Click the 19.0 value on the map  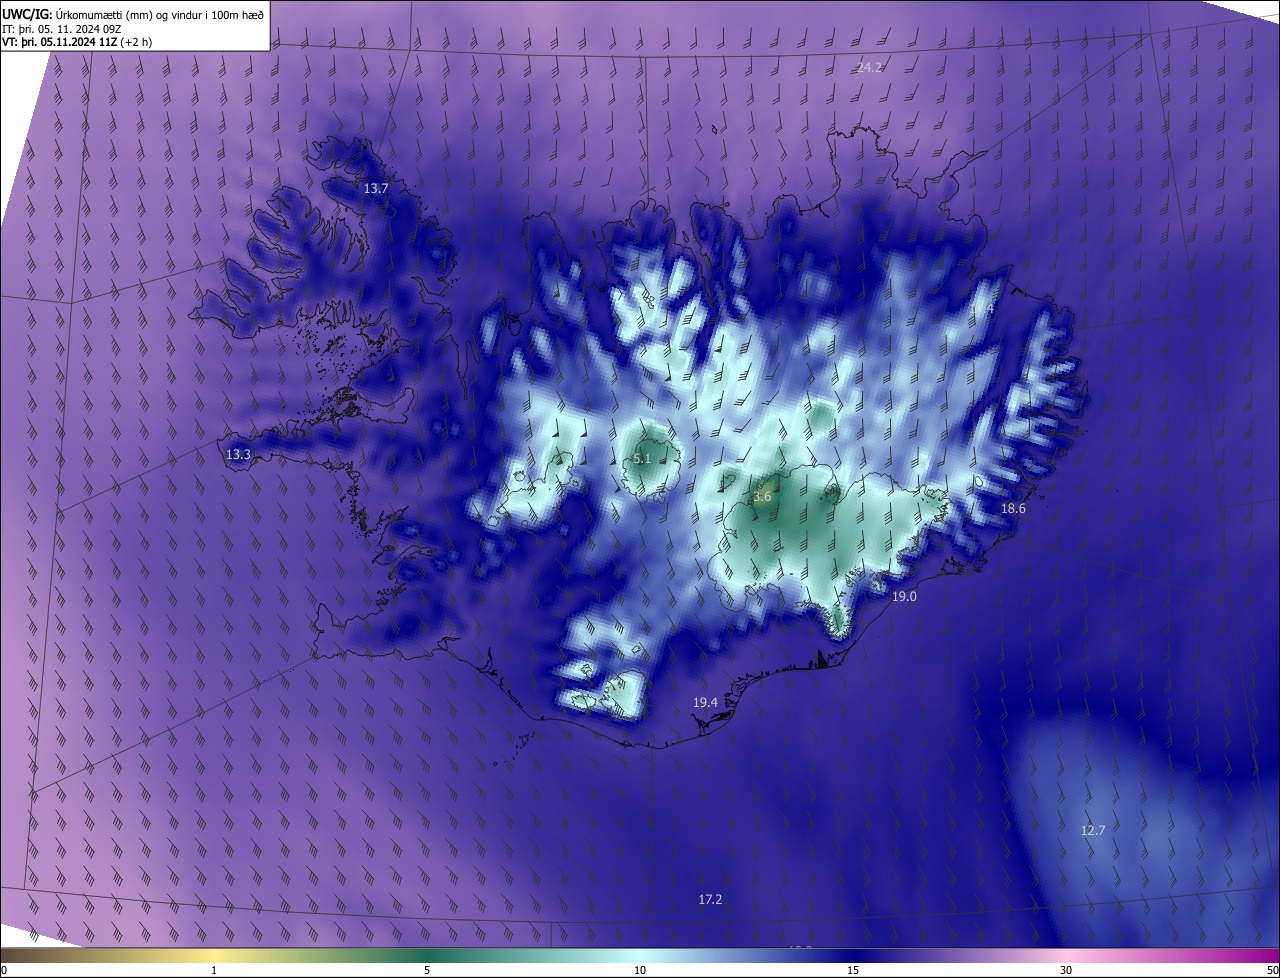tap(904, 596)
